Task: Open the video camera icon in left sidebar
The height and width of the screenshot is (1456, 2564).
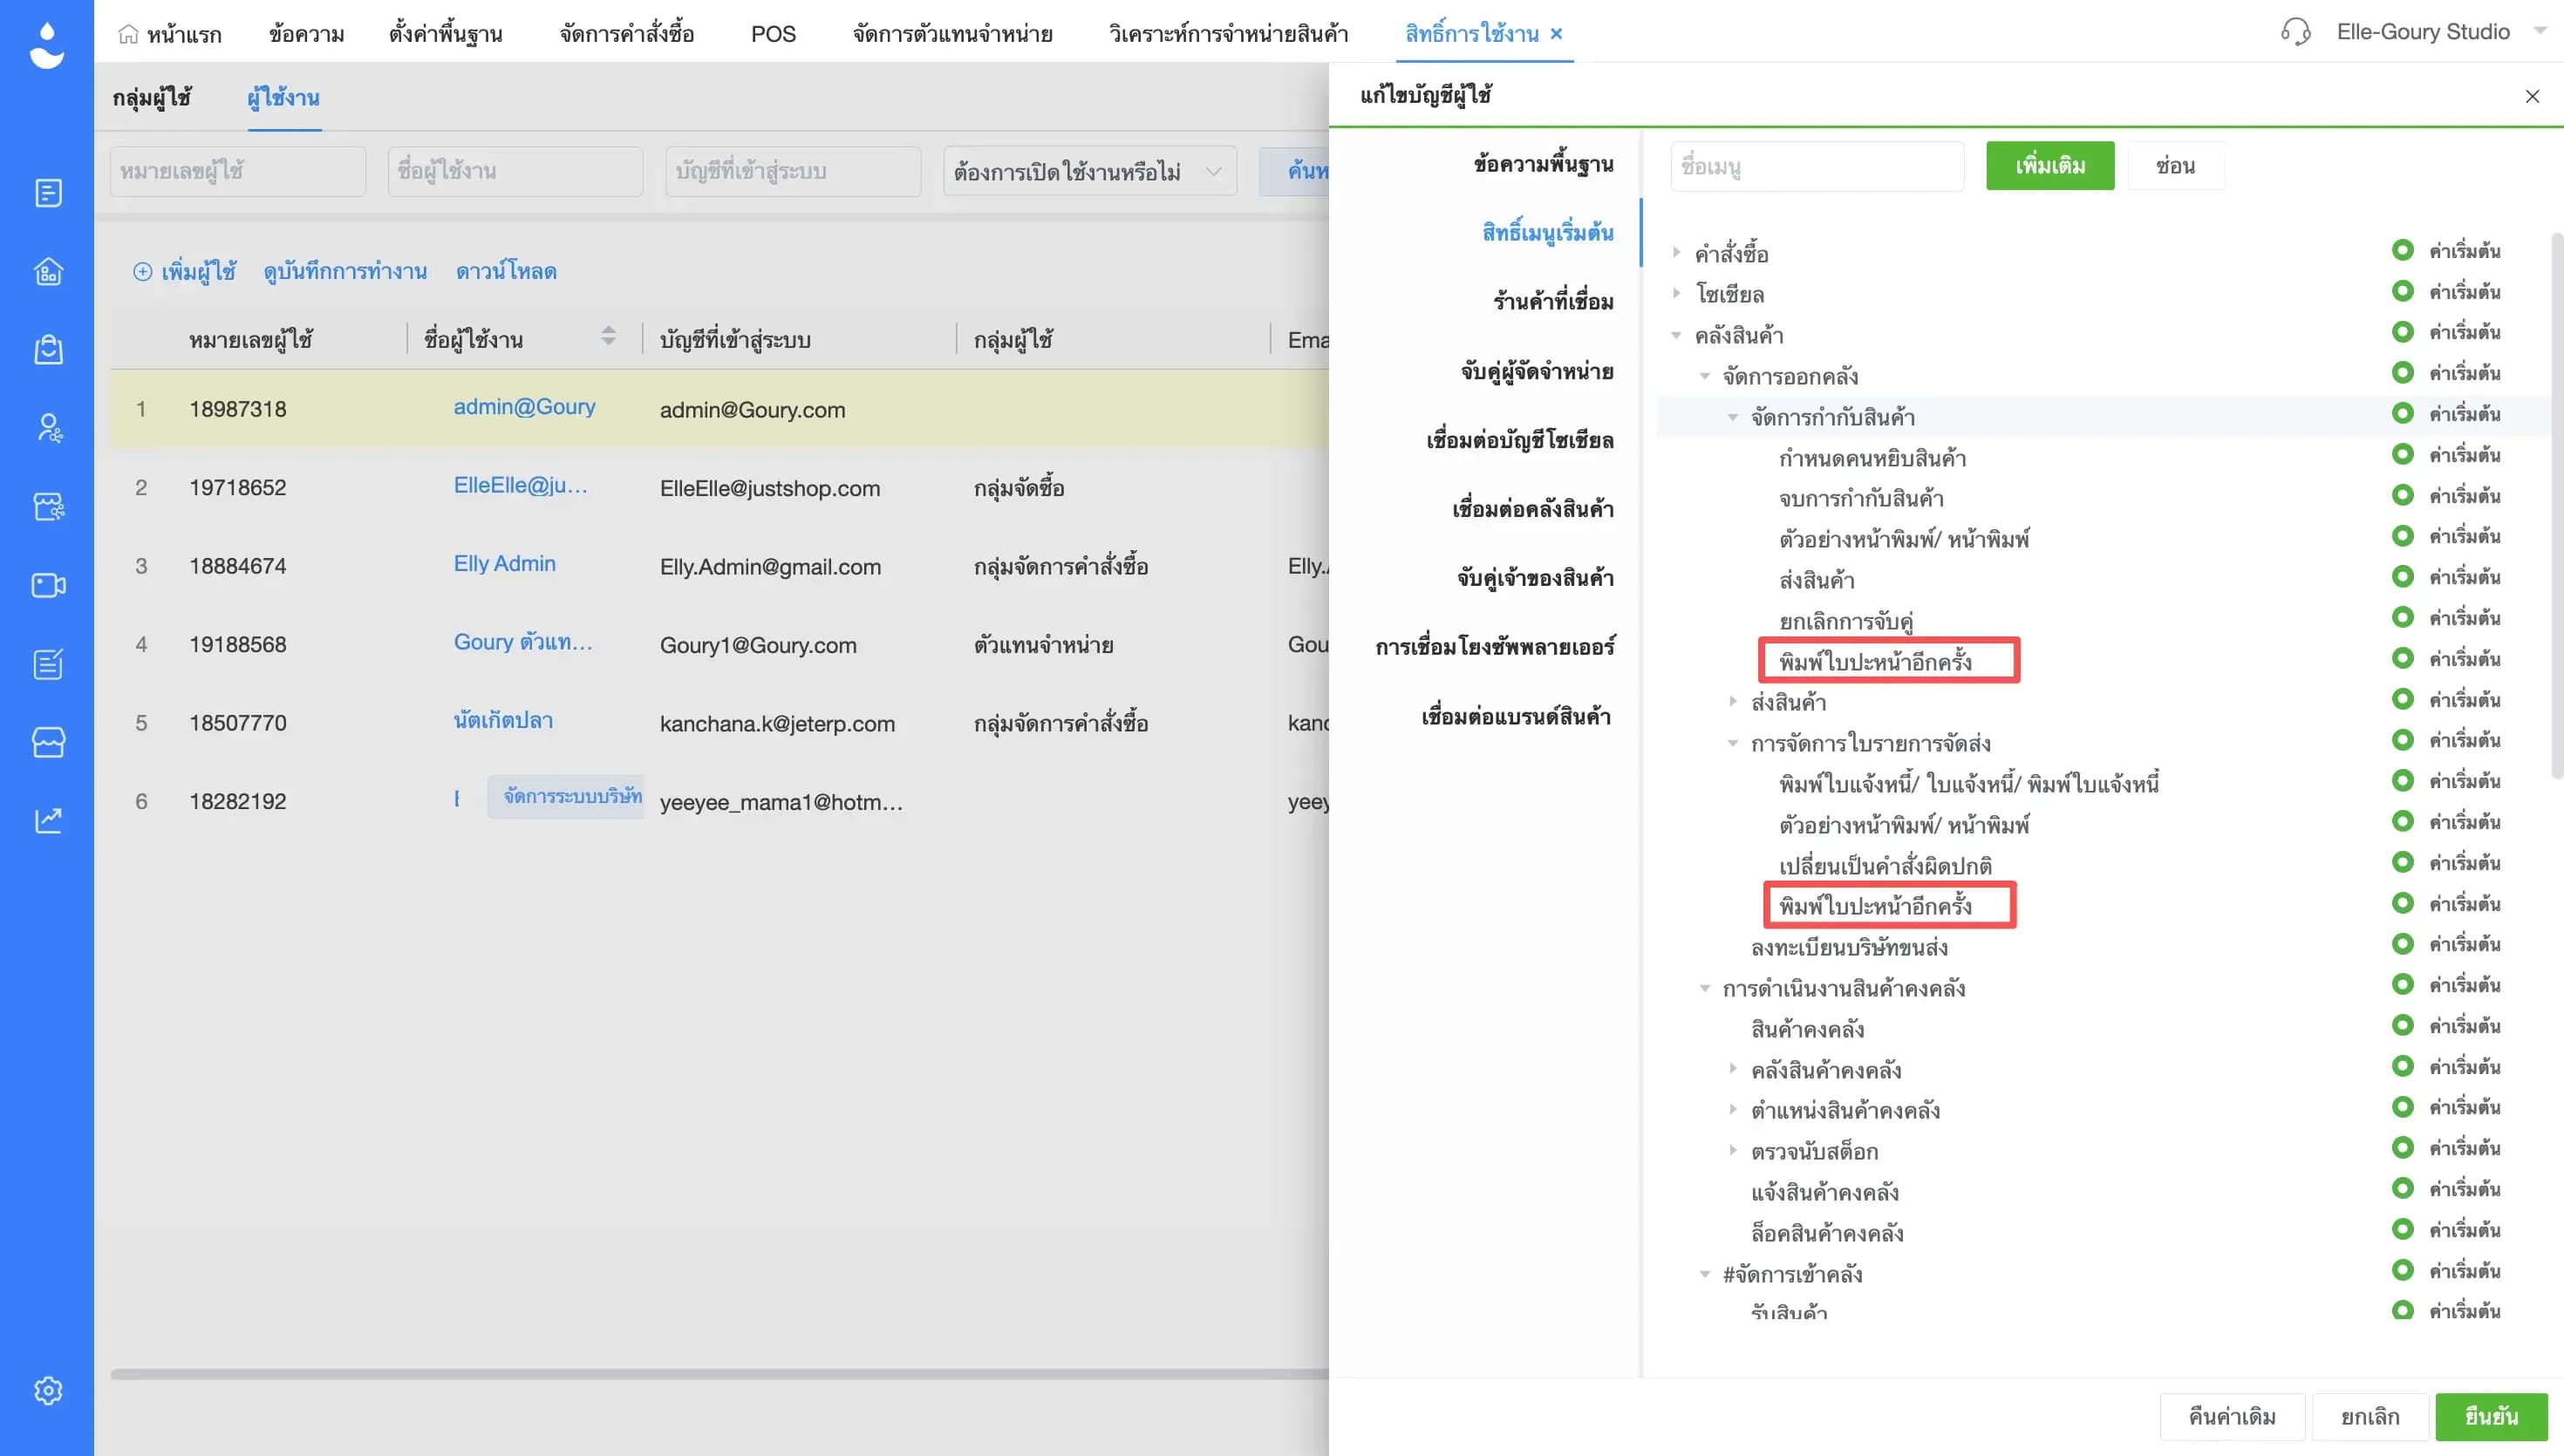Action: pyautogui.click(x=48, y=585)
